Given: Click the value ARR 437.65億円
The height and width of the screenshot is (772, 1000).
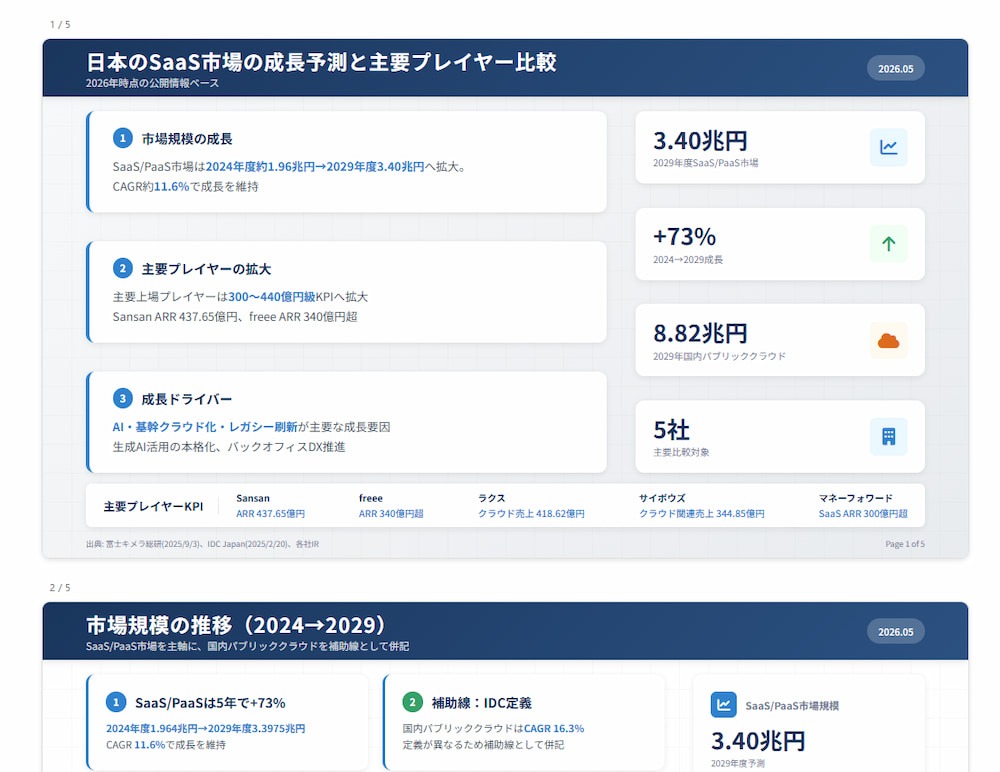Looking at the screenshot, I should (x=270, y=514).
